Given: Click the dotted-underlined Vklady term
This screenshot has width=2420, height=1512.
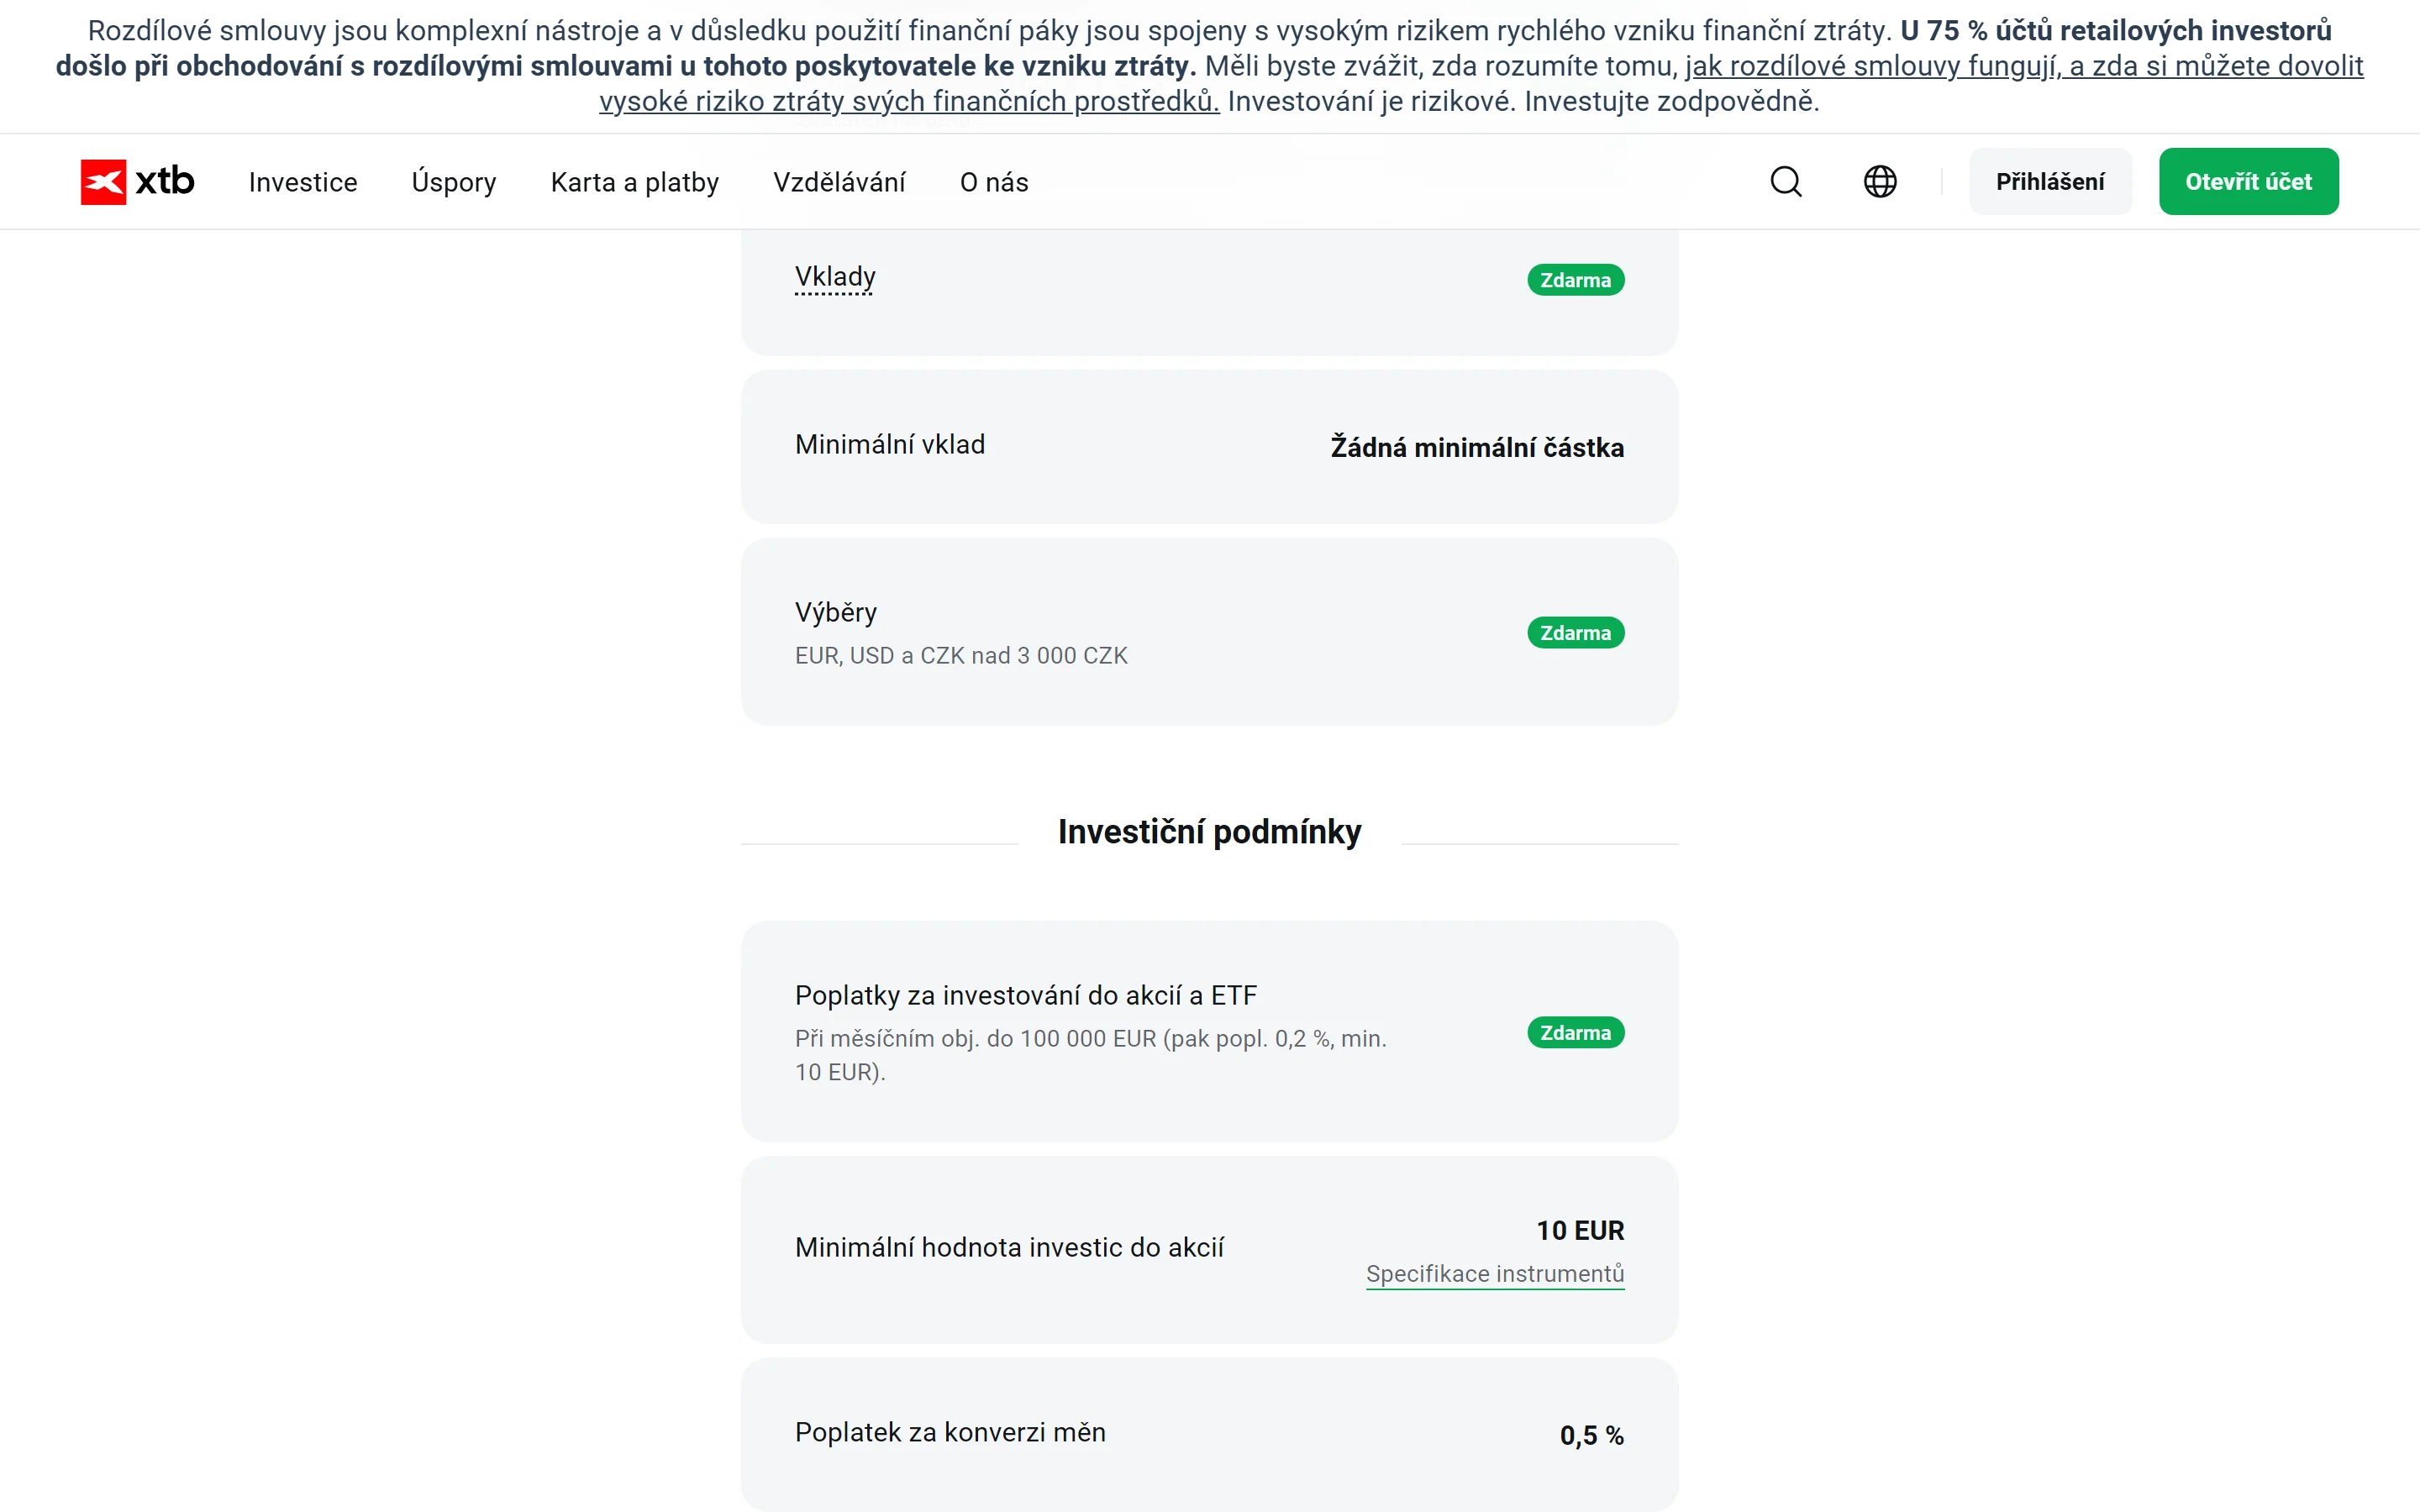Looking at the screenshot, I should click(834, 277).
